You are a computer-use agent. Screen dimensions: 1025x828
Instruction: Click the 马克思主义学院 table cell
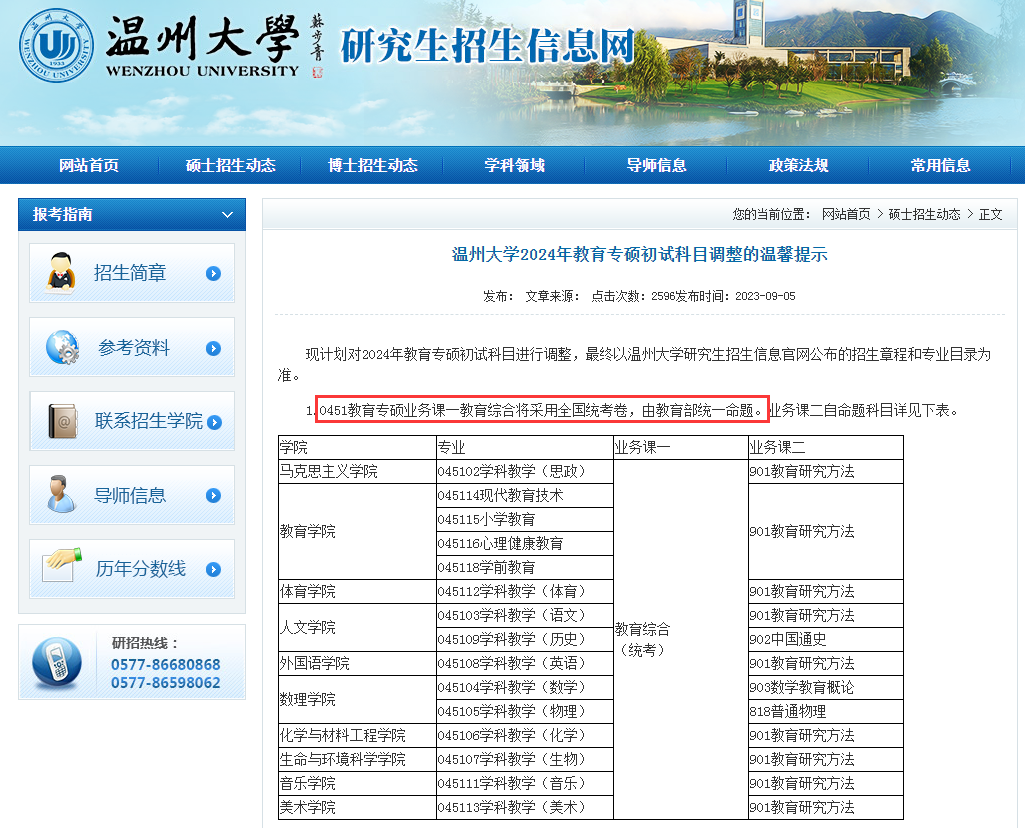tap(357, 471)
